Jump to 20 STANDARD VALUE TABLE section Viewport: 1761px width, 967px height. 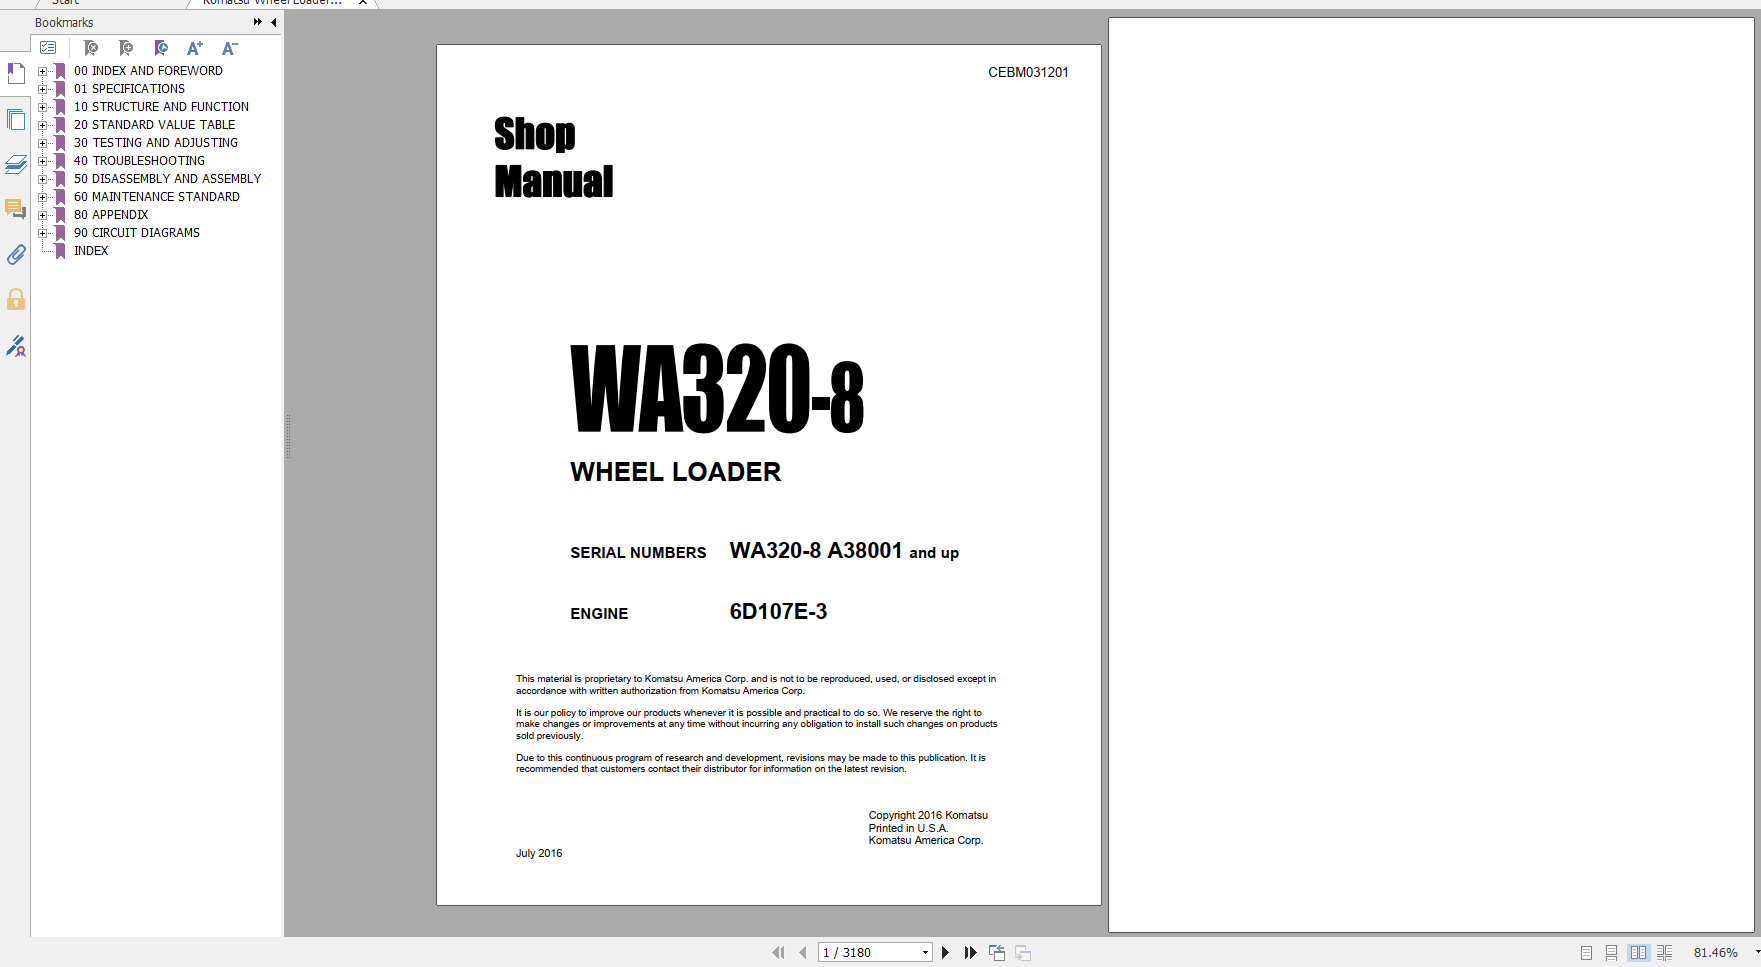154,125
